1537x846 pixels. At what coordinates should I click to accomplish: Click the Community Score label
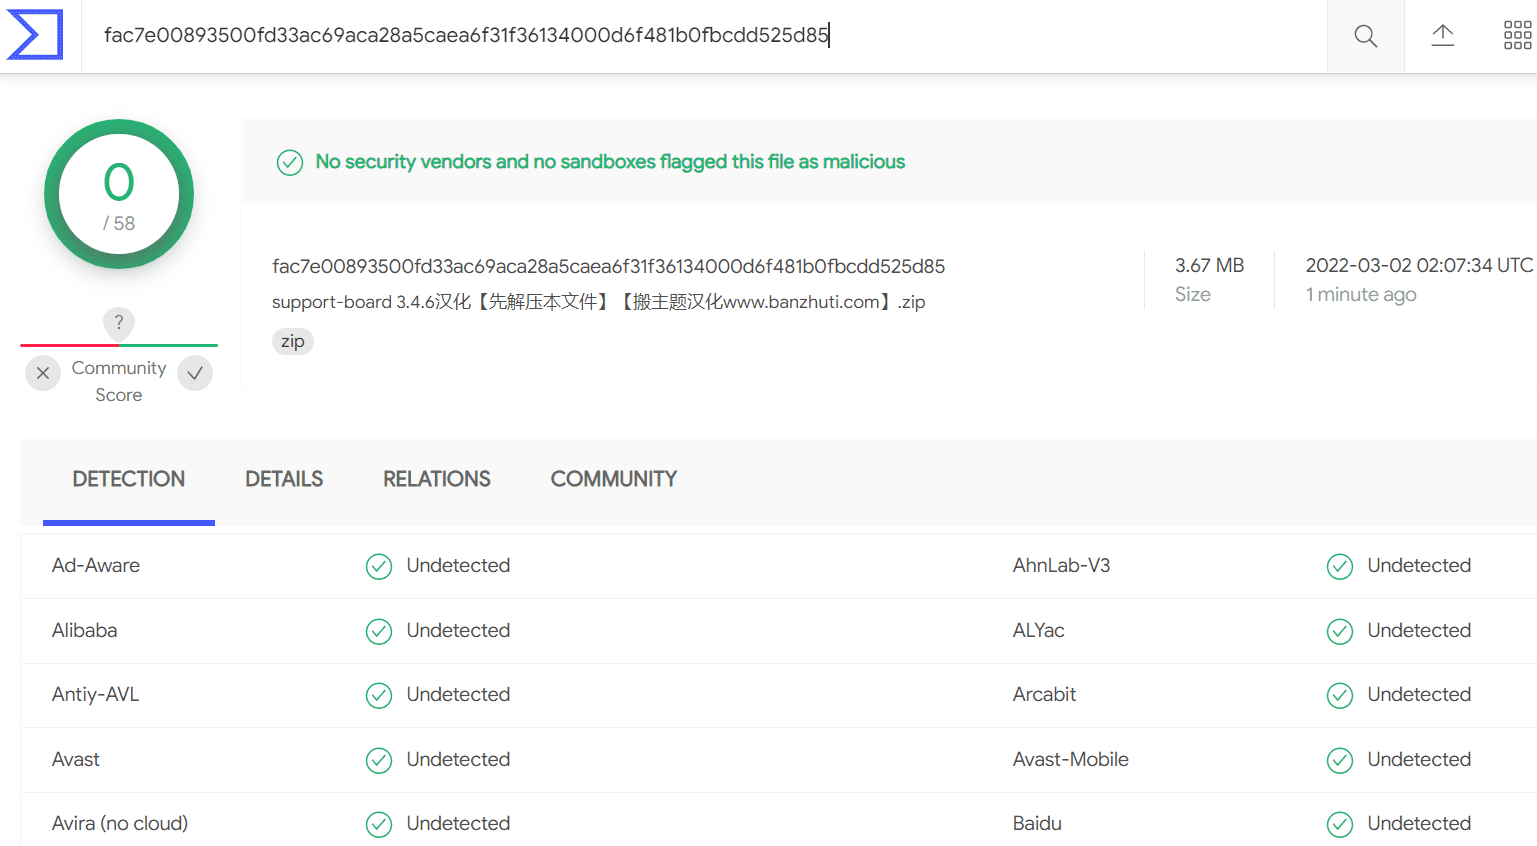pyautogui.click(x=119, y=381)
